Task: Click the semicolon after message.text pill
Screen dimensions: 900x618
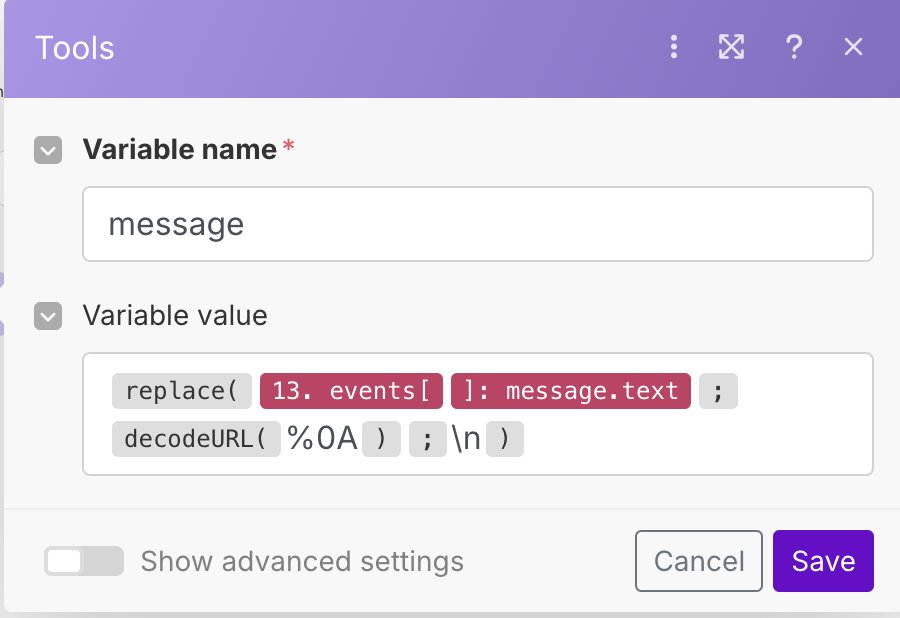Action: [718, 391]
